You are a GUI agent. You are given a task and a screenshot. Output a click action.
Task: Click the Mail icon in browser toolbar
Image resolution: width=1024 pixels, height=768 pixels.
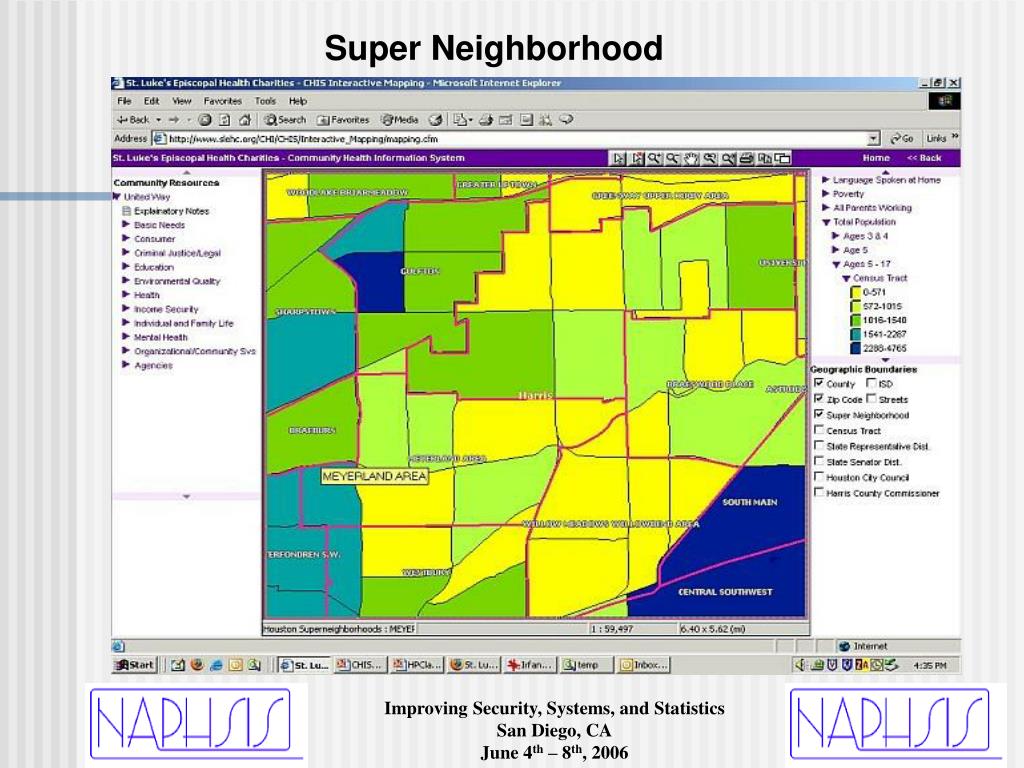pyautogui.click(x=461, y=120)
